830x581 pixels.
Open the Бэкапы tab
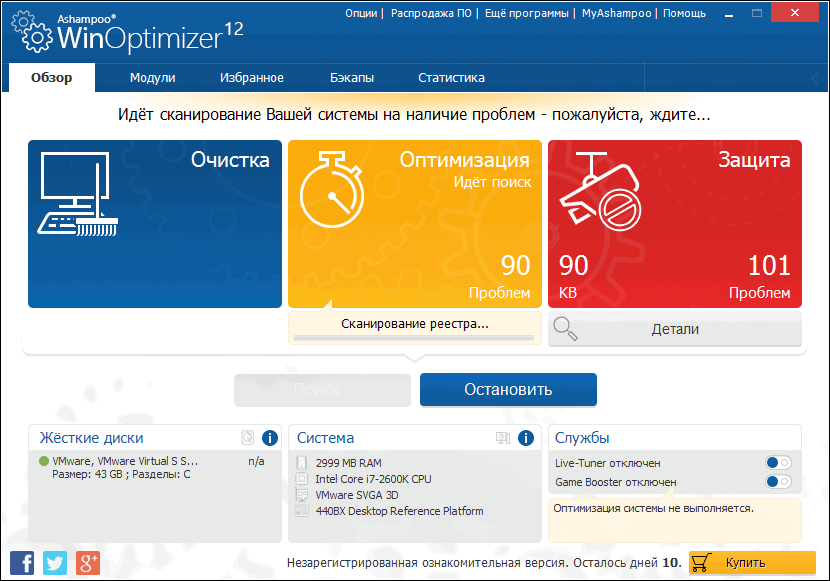point(352,78)
